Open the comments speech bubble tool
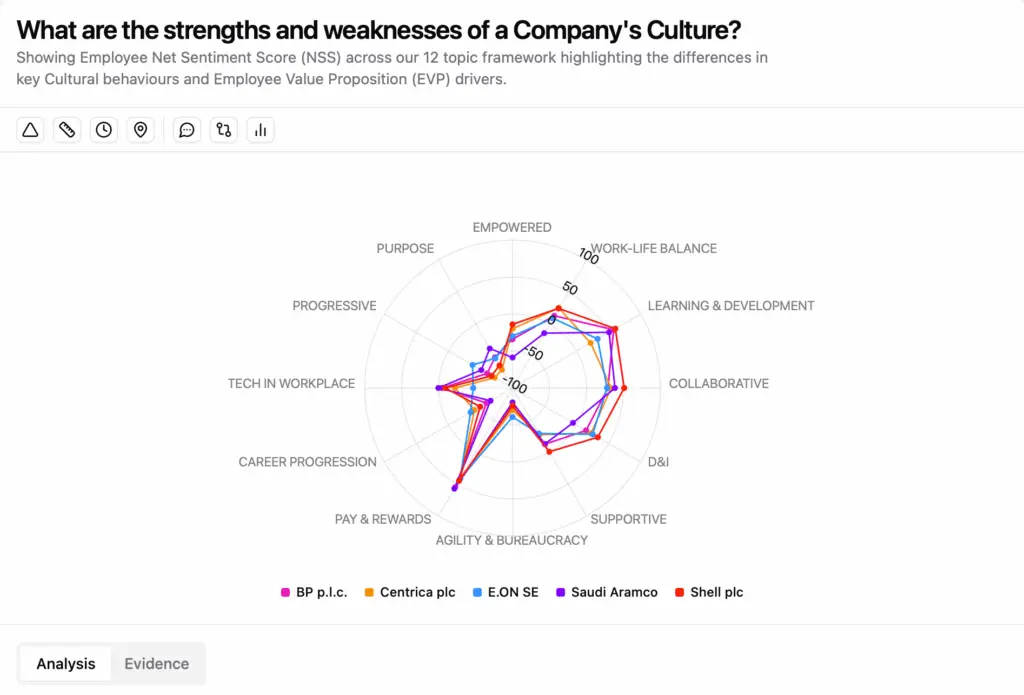Viewport: 1024px width, 695px height. [x=186, y=129]
